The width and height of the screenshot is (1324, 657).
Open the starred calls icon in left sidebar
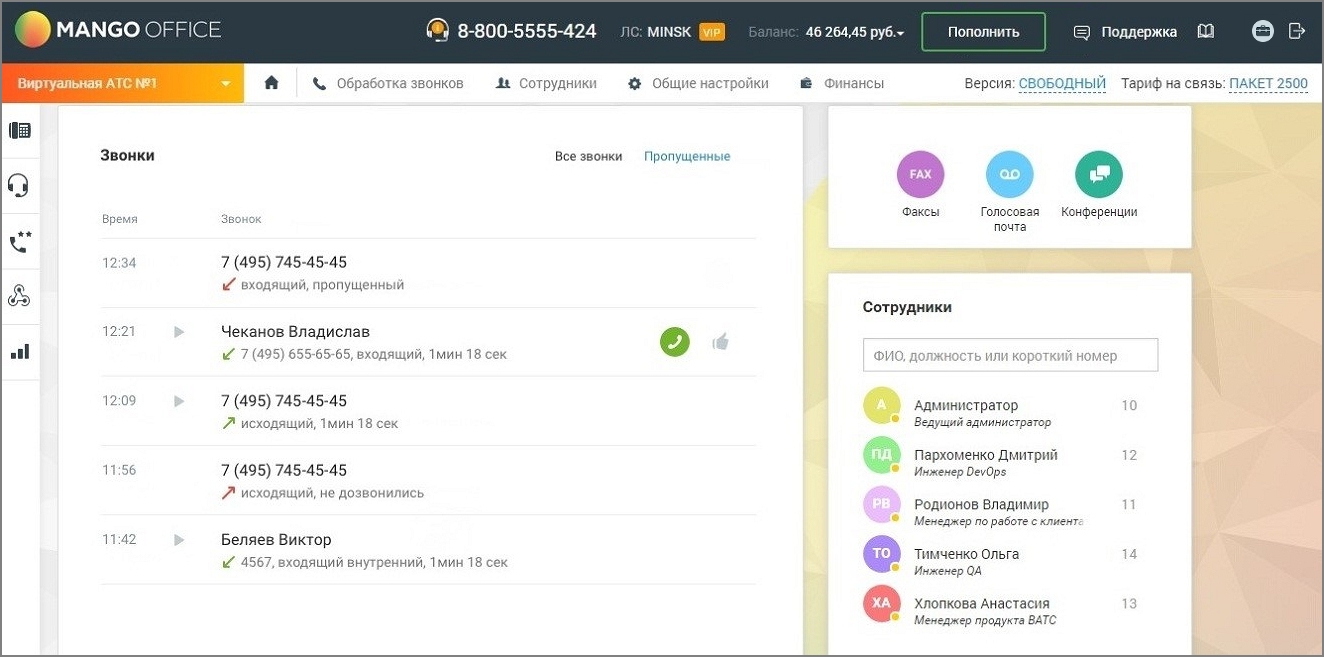pos(19,241)
